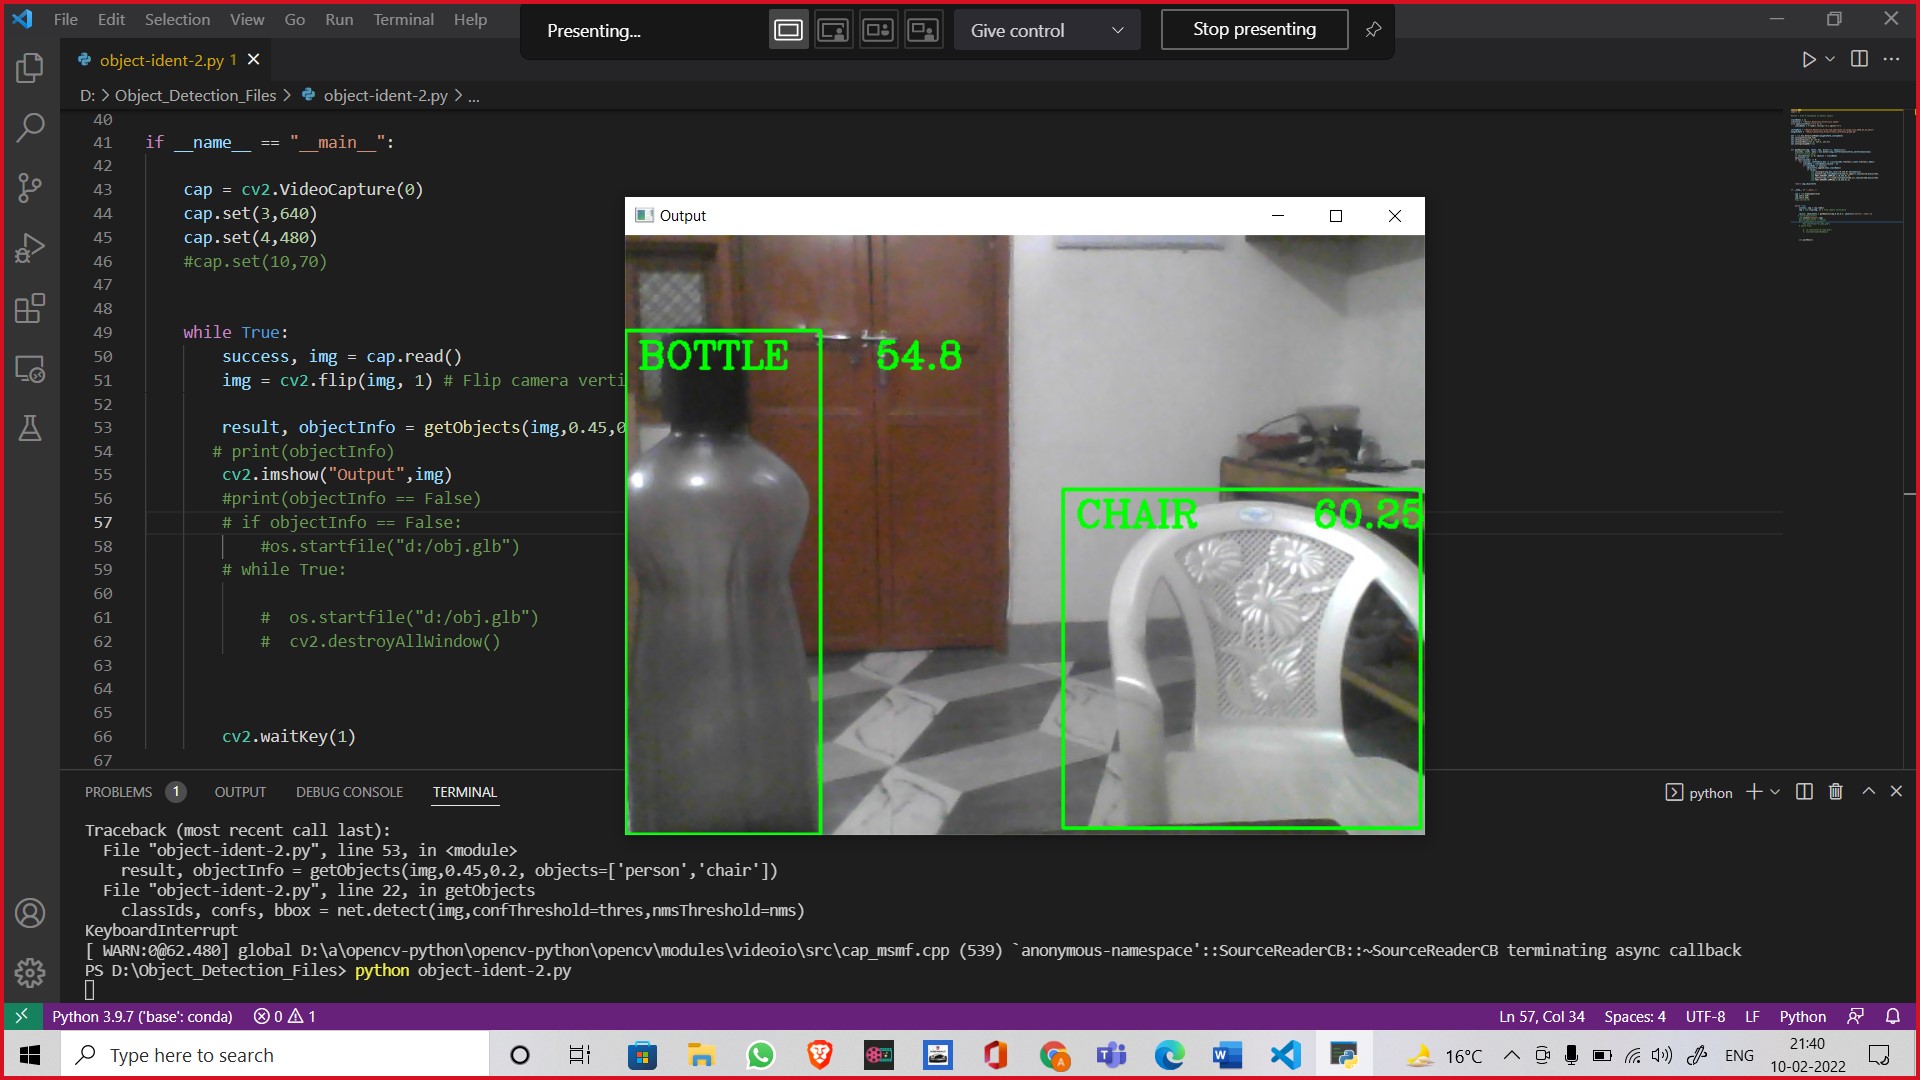This screenshot has height=1080, width=1920.
Task: Click Python 3.9.7 interpreter in status bar
Action: (x=142, y=1016)
